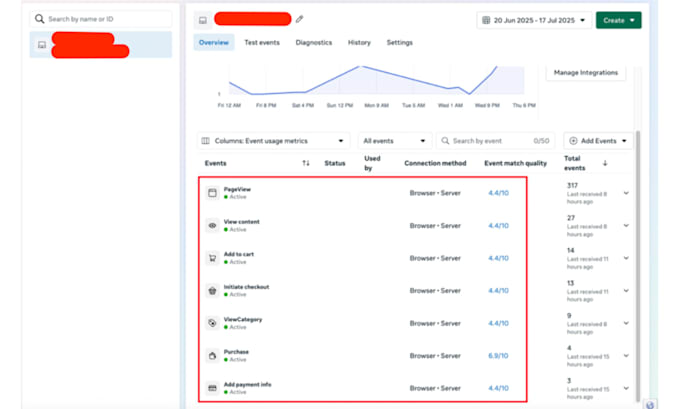
Task: Click the magnifier icon in sidebar search
Action: 39,19
